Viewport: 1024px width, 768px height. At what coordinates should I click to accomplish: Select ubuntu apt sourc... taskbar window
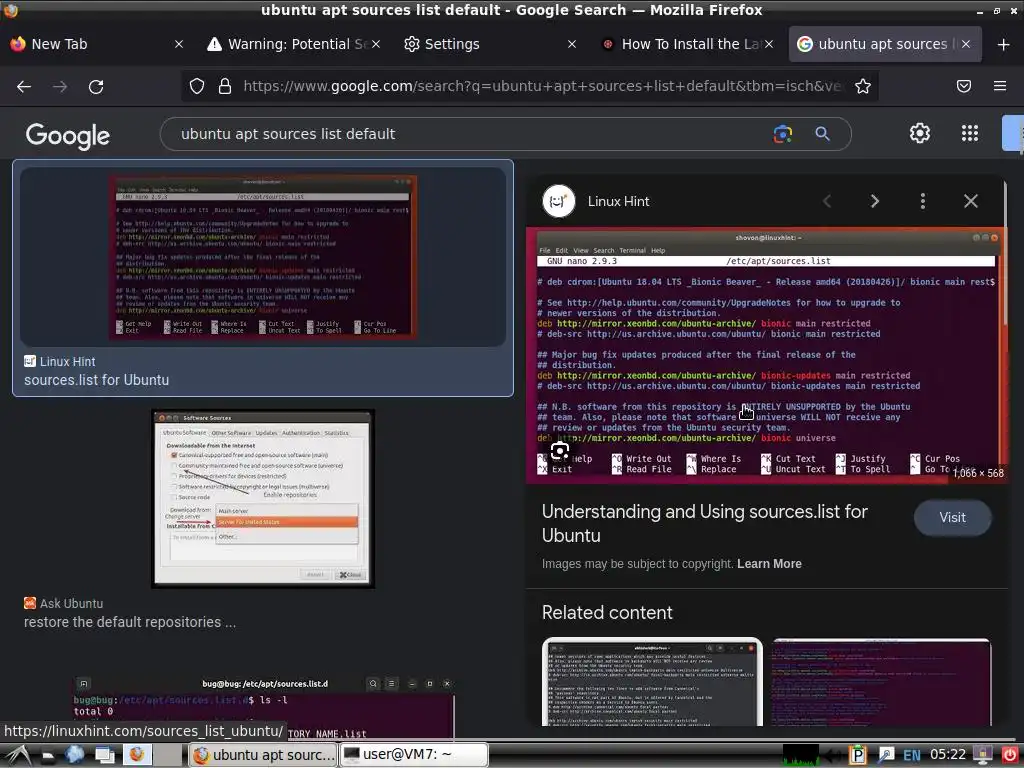coord(263,754)
